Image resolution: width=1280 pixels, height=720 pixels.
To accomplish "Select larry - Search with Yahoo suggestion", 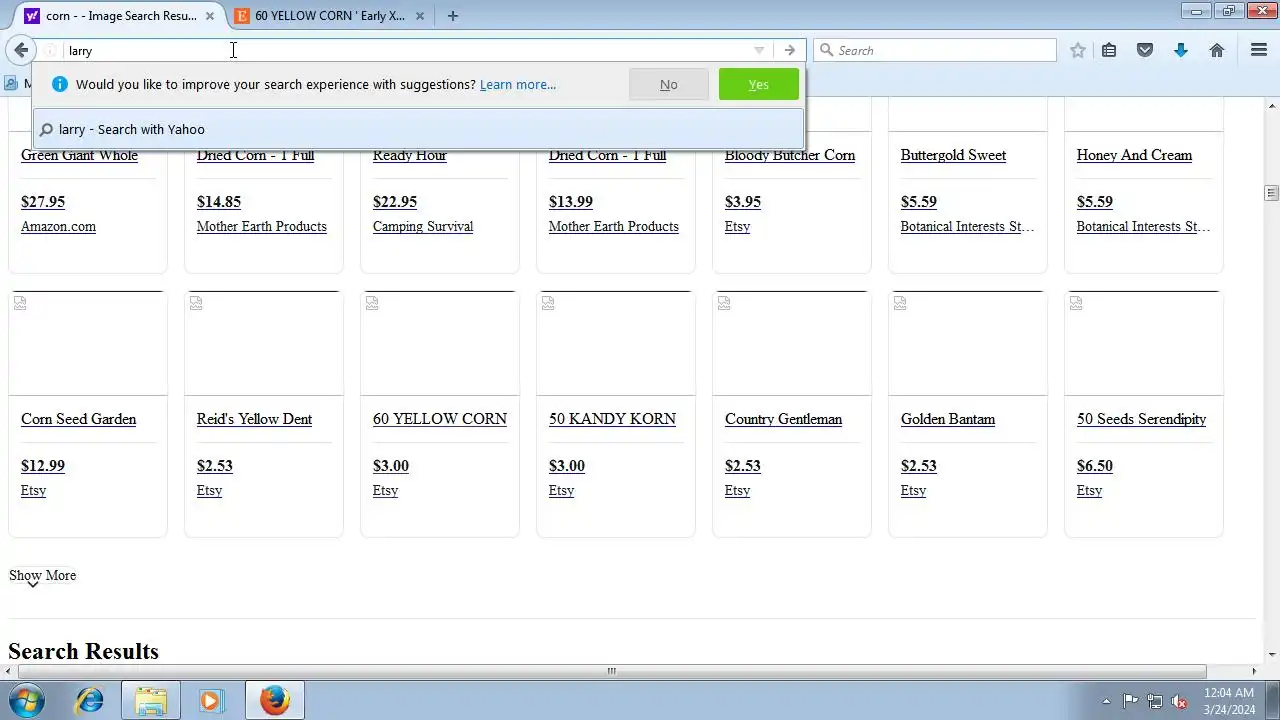I will point(418,129).
